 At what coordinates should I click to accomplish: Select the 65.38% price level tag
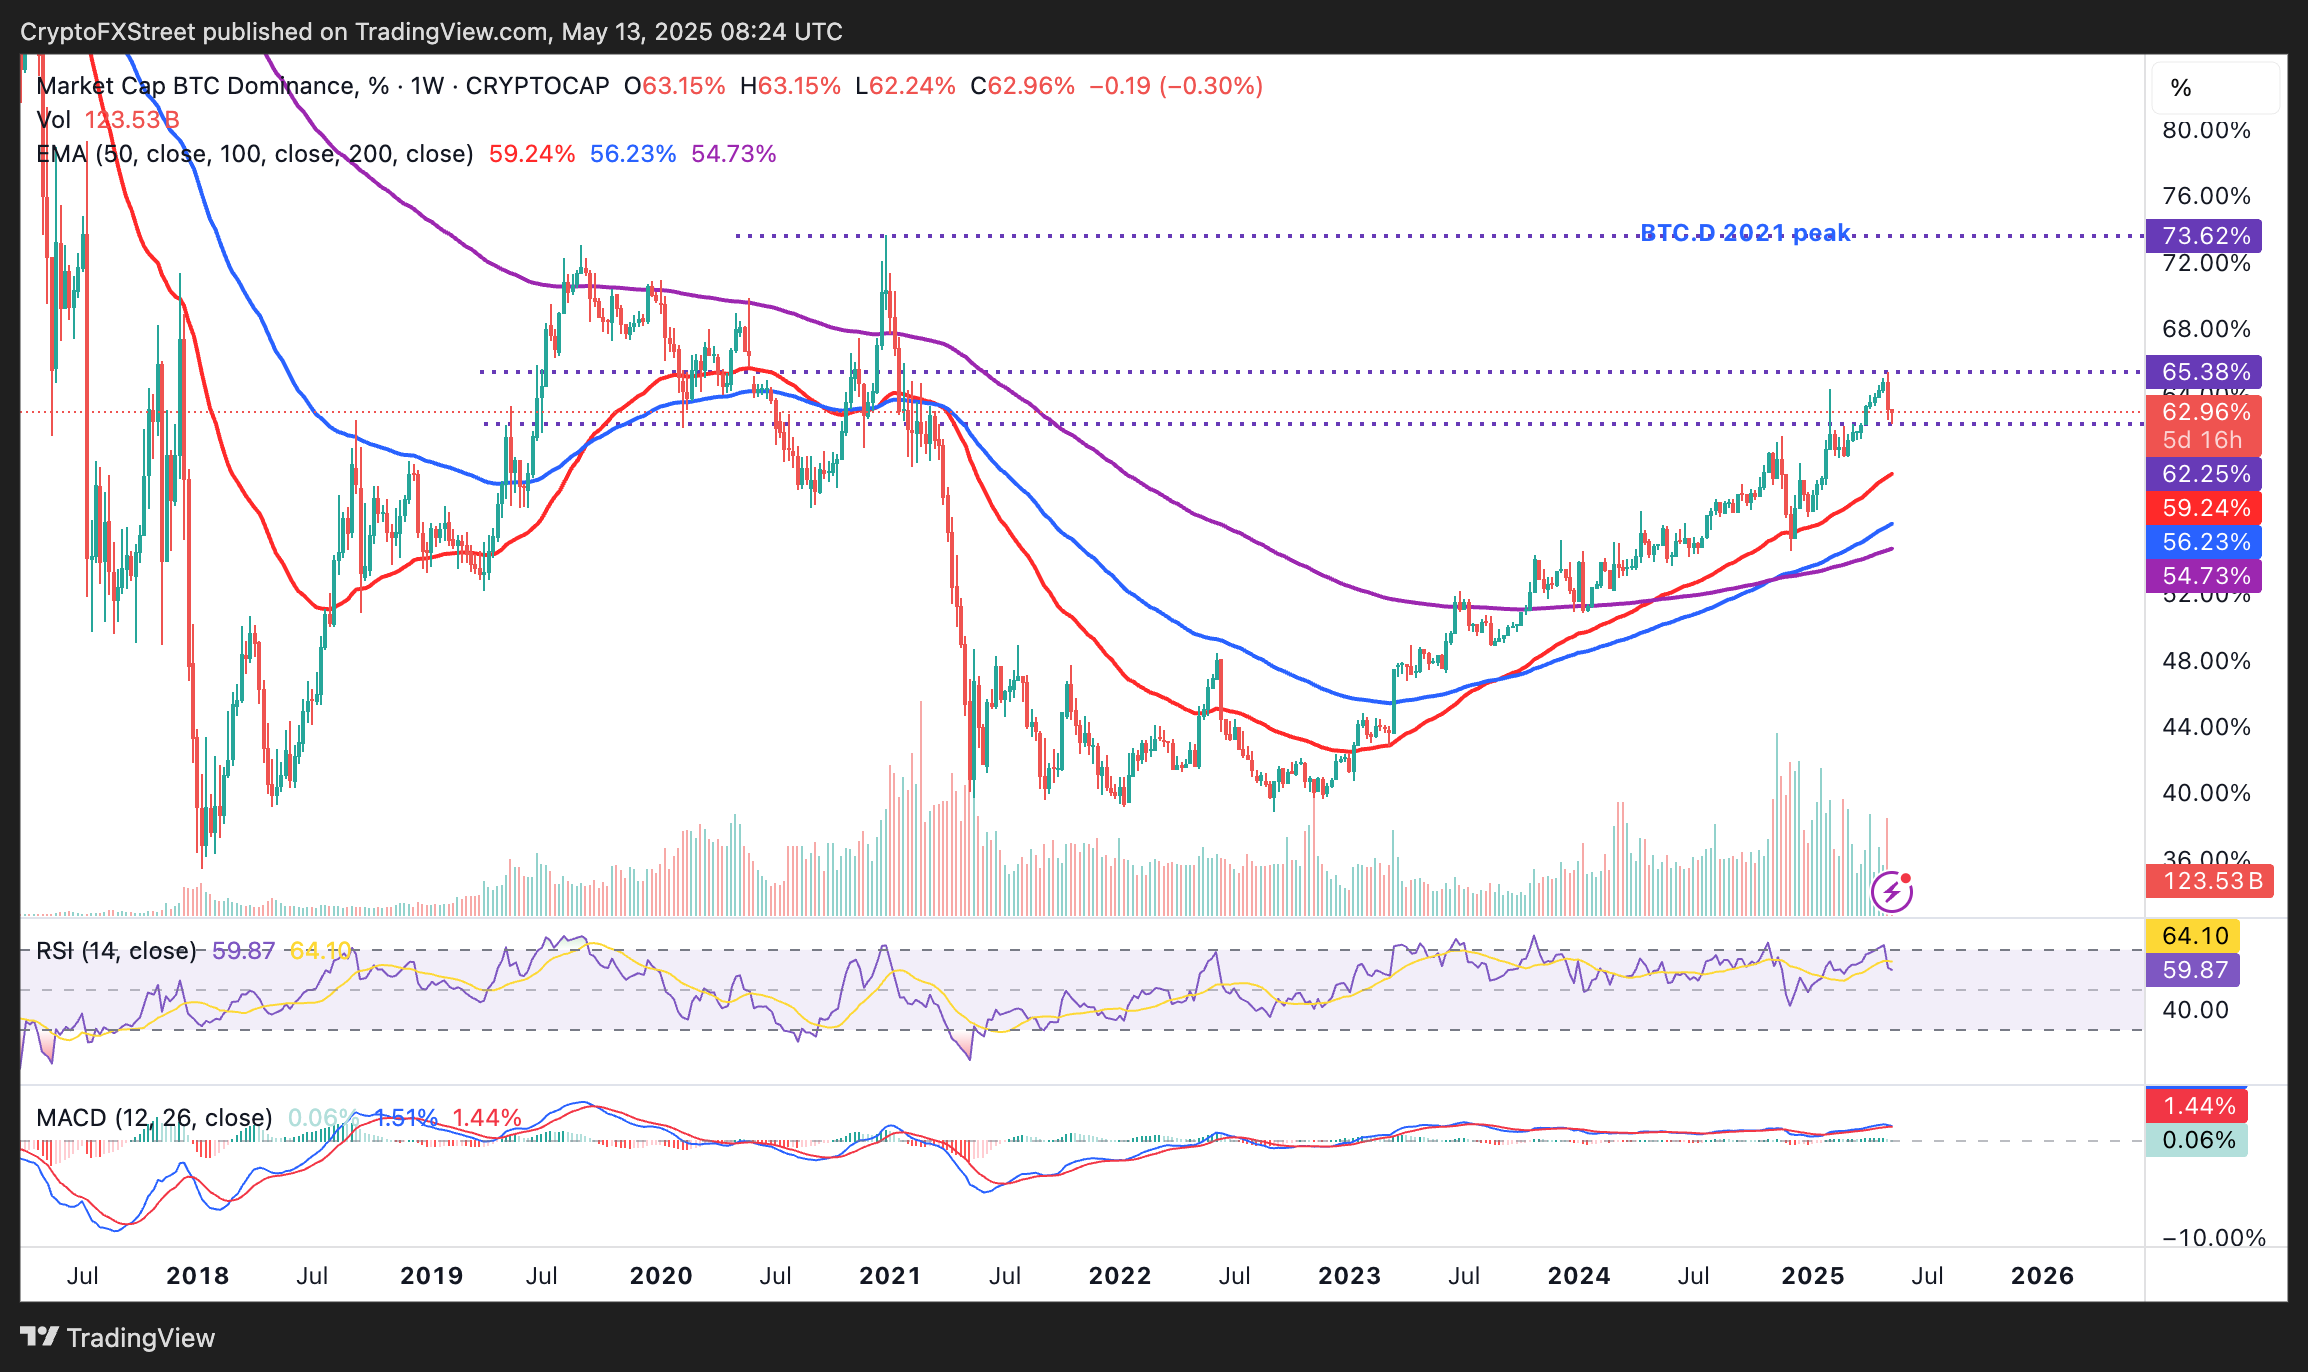2204,372
